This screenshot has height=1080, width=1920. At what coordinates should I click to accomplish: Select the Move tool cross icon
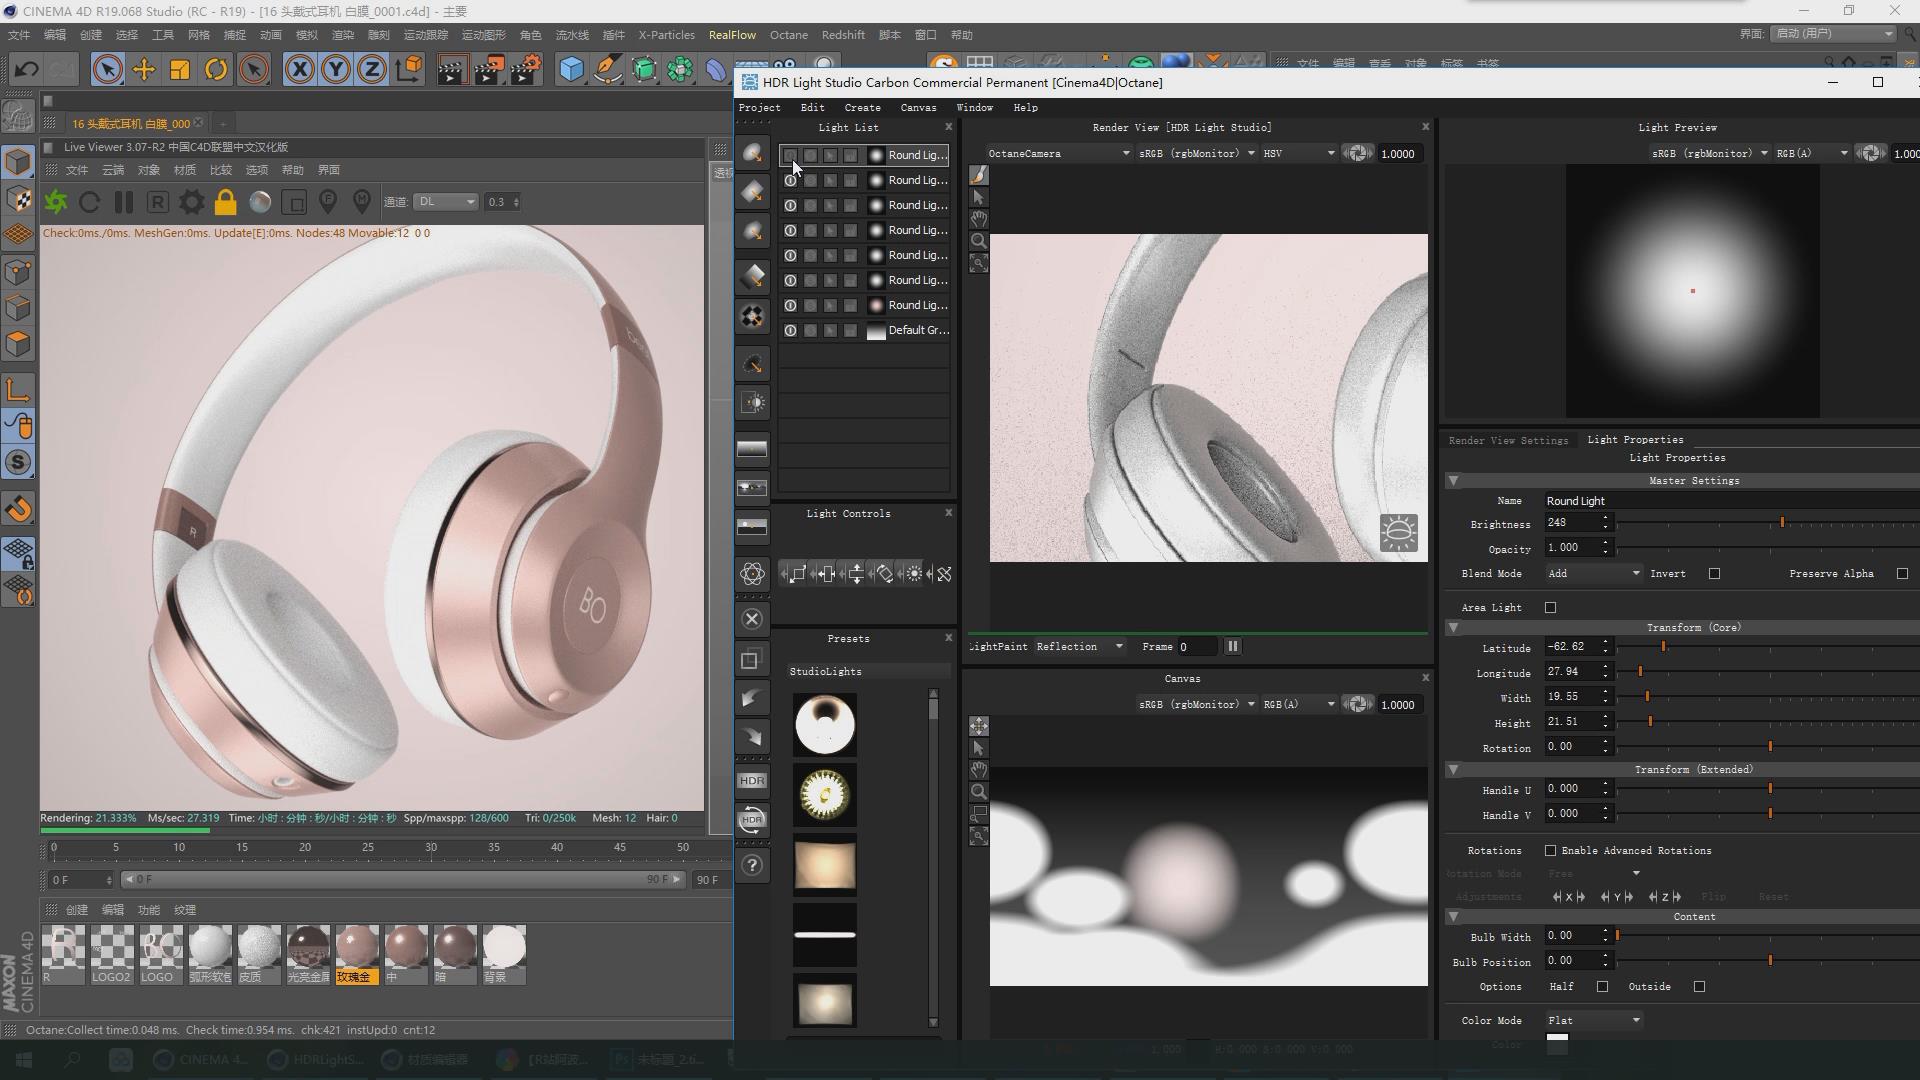(144, 69)
